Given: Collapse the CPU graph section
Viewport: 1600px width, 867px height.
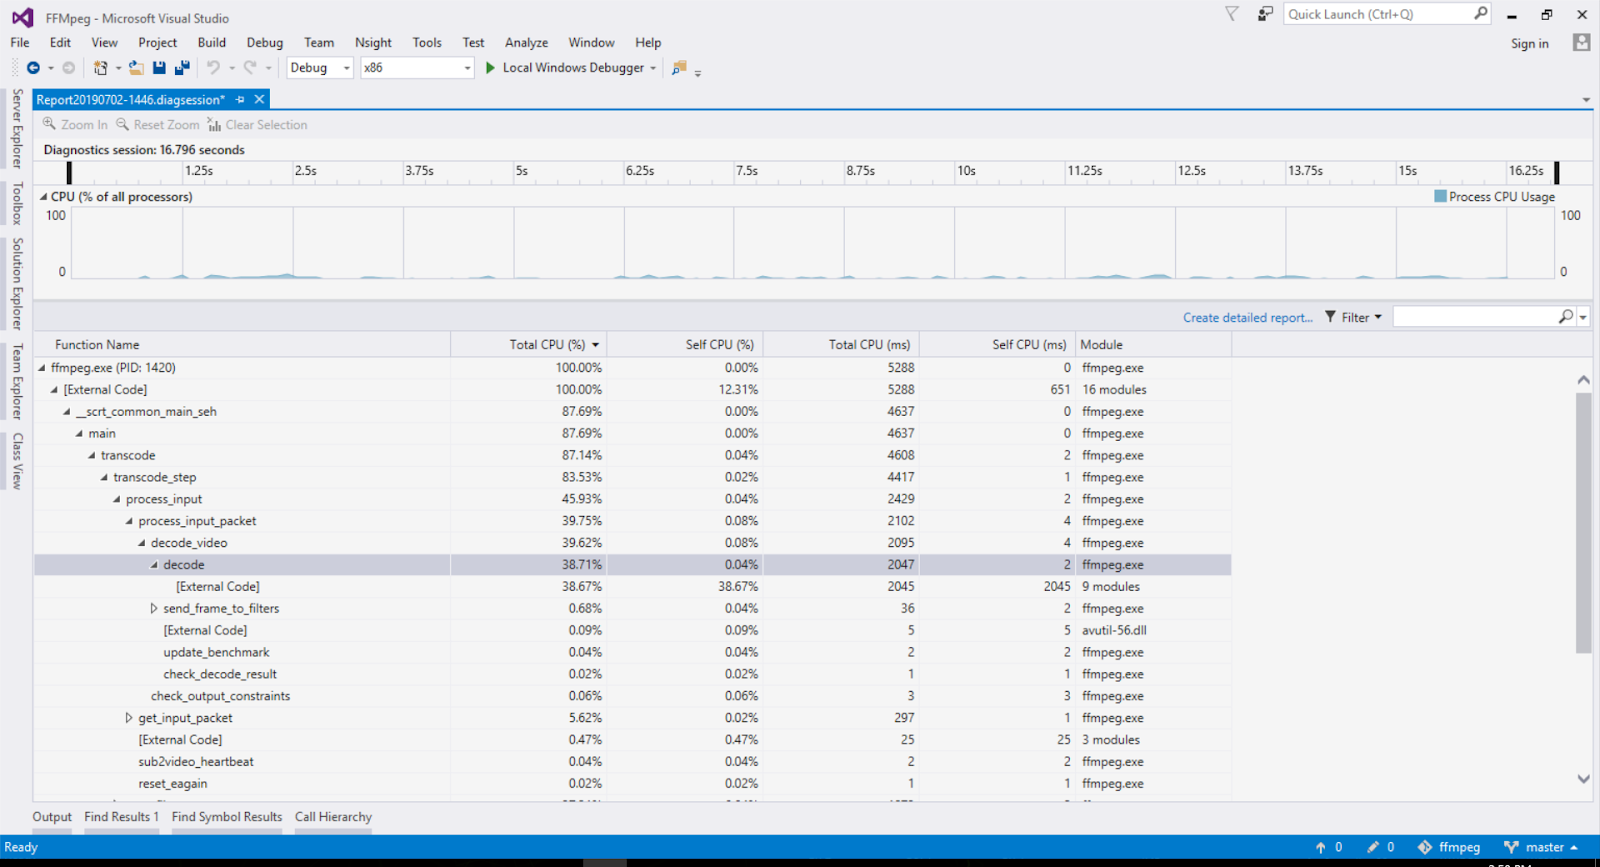Looking at the screenshot, I should [x=43, y=197].
